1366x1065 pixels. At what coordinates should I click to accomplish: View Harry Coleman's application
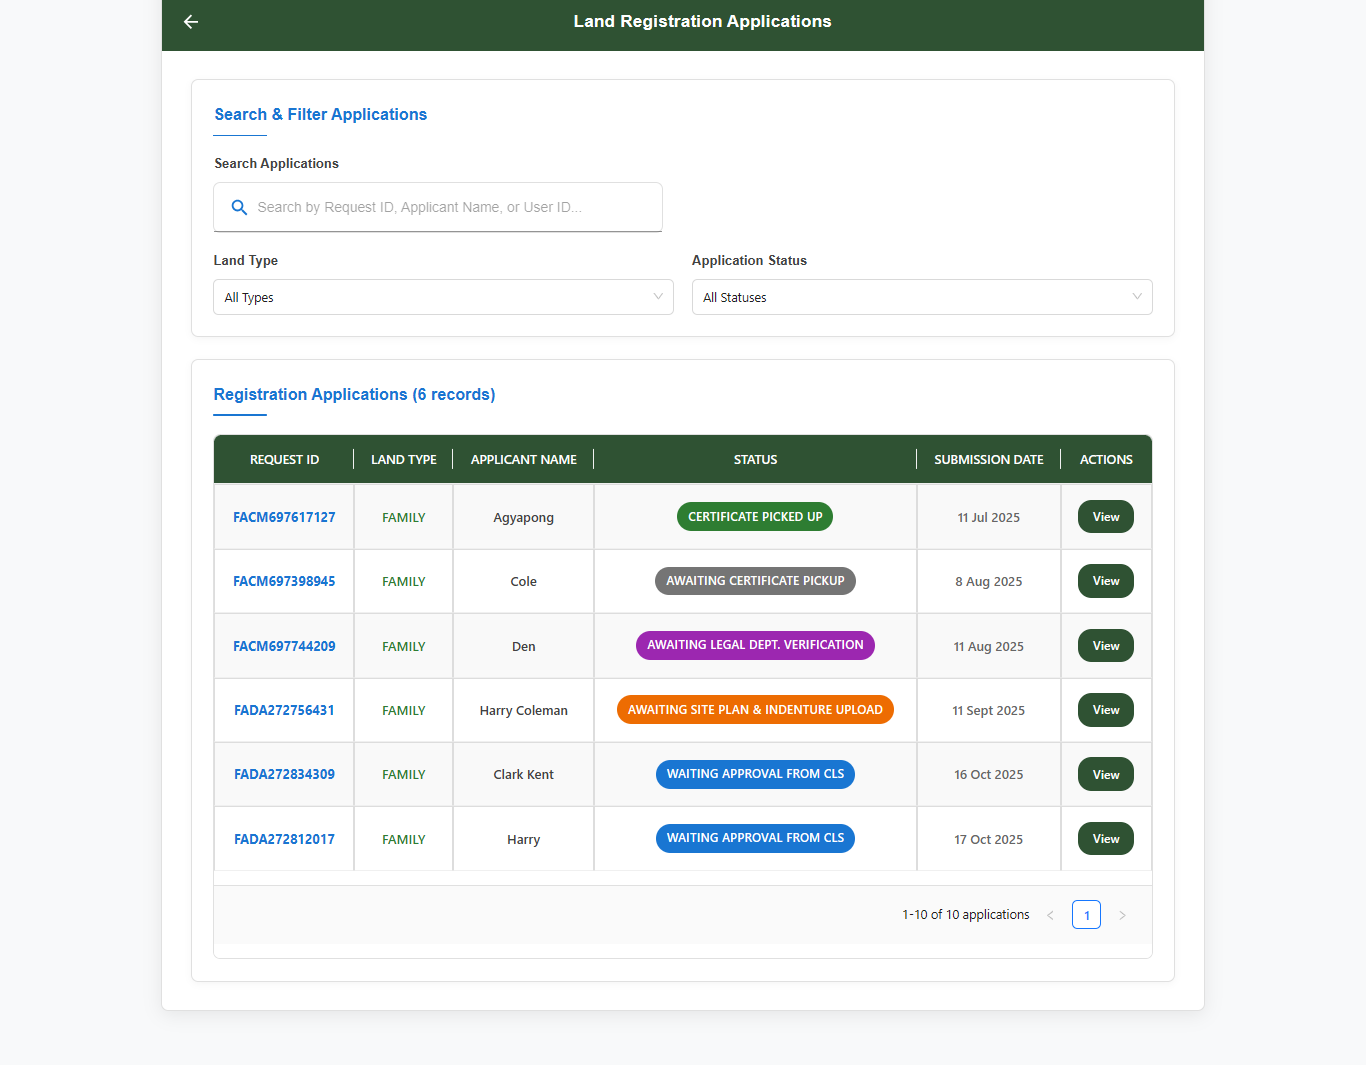[1105, 710]
